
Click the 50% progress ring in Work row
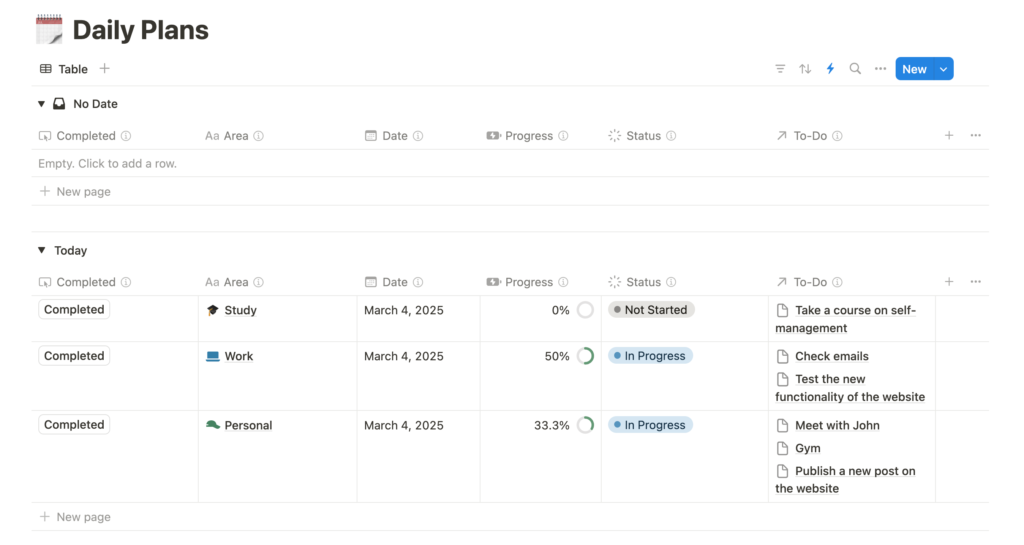click(x=586, y=356)
